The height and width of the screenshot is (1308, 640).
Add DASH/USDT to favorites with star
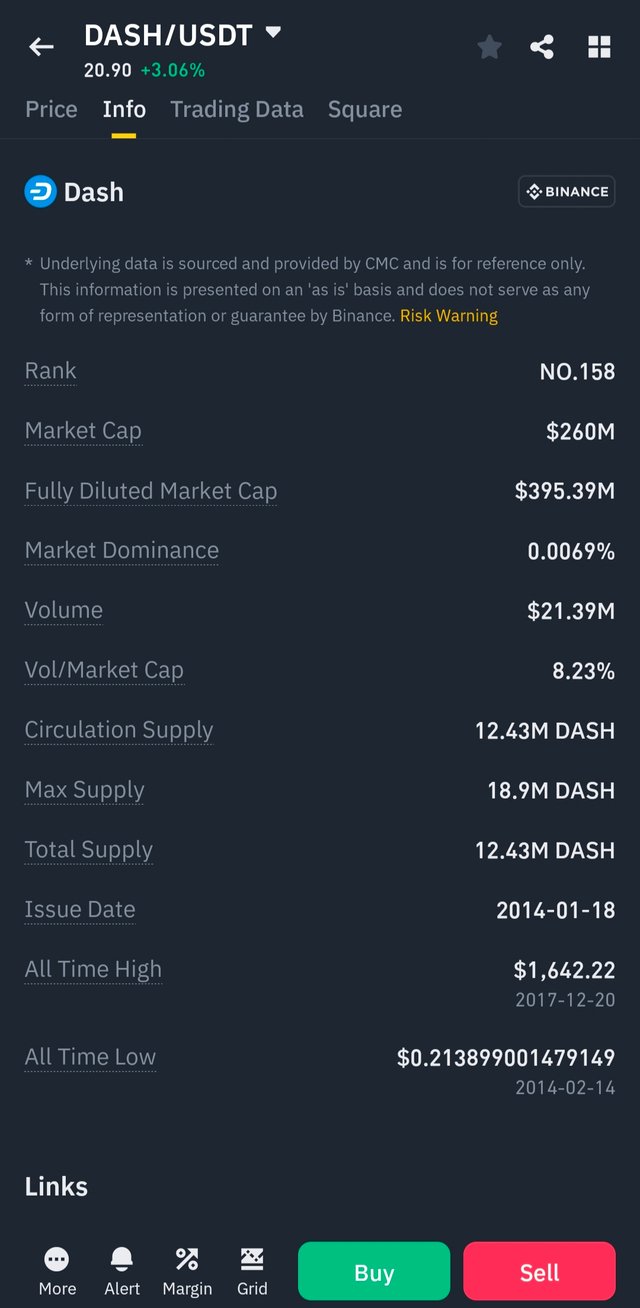click(489, 47)
